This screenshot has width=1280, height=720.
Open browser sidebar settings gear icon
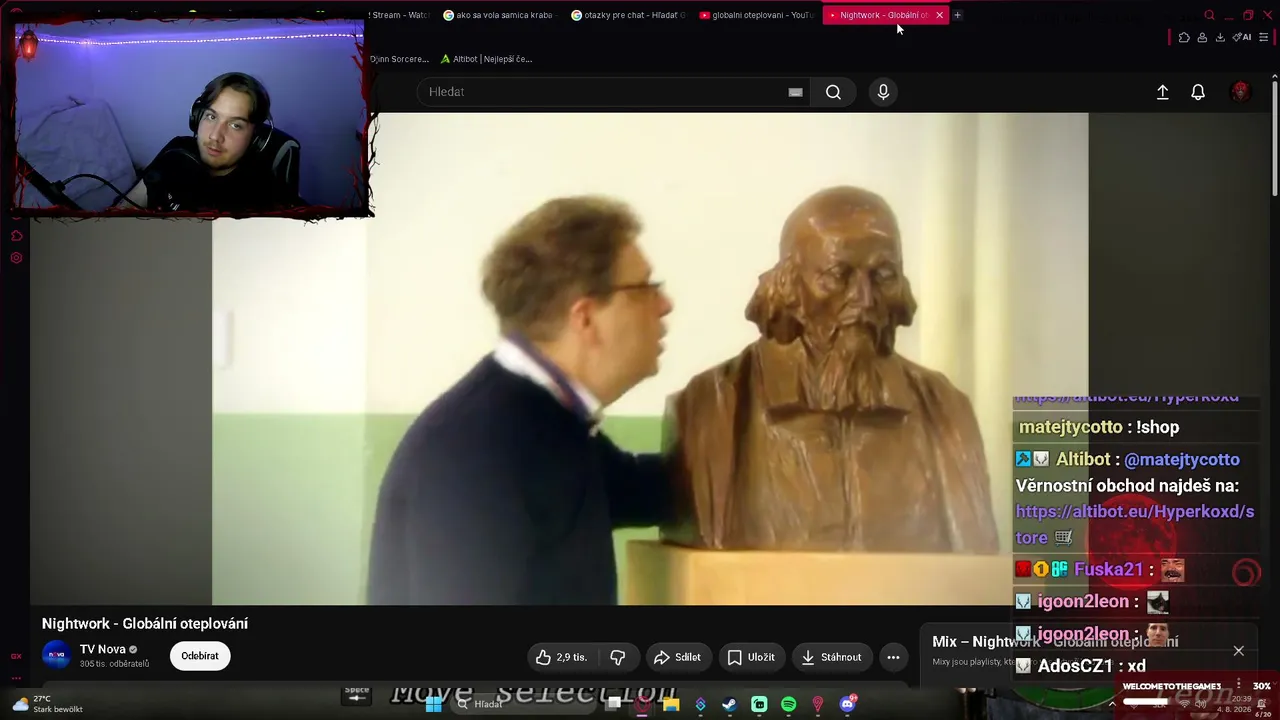coord(16,258)
